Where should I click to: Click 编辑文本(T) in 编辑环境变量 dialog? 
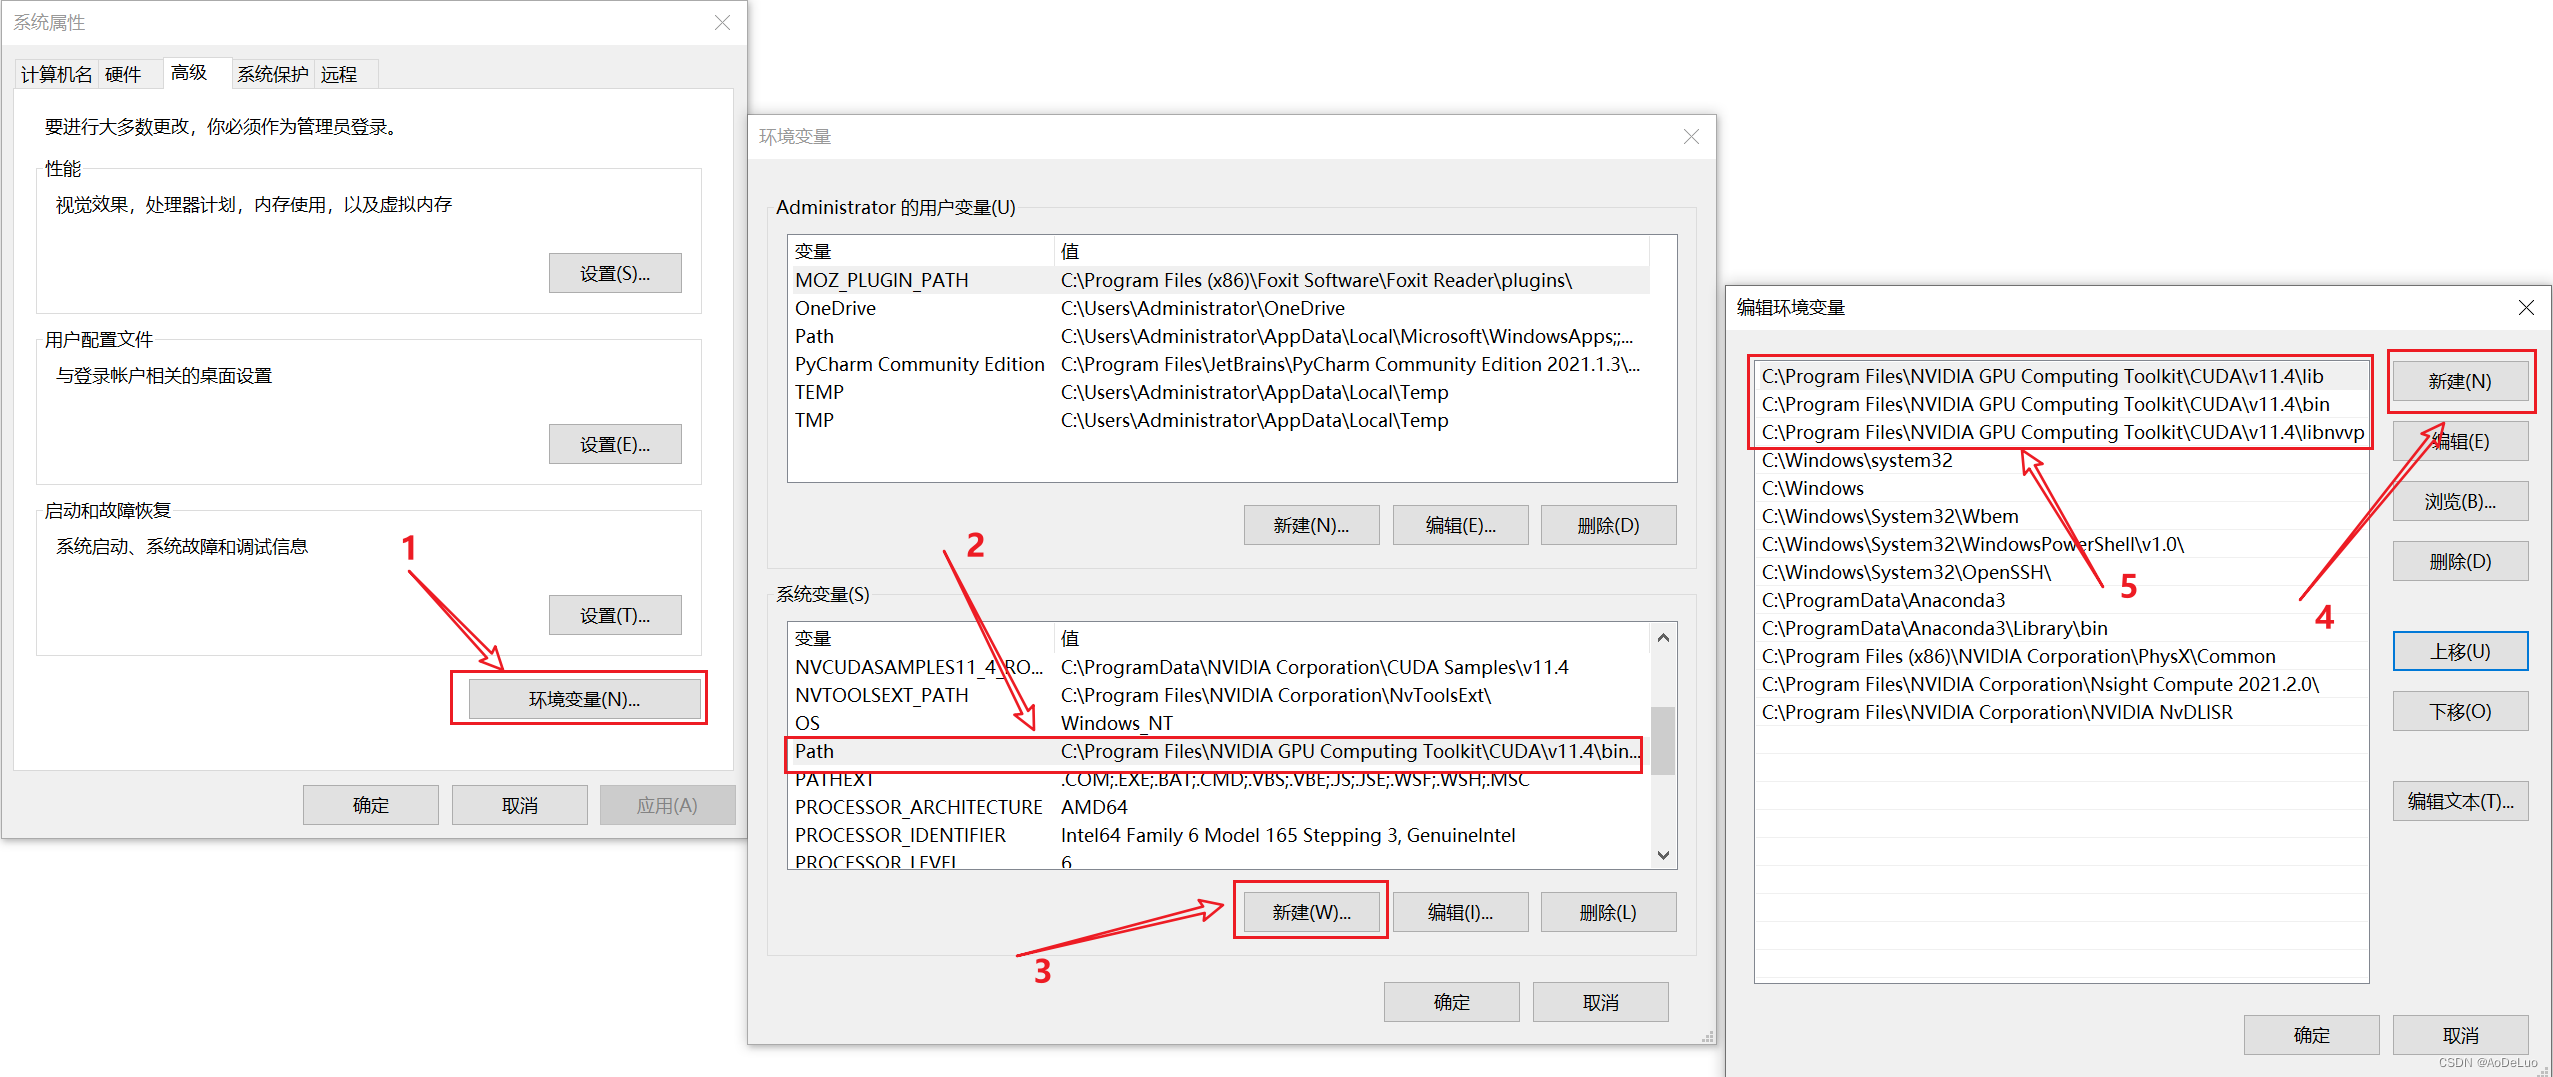2460,800
